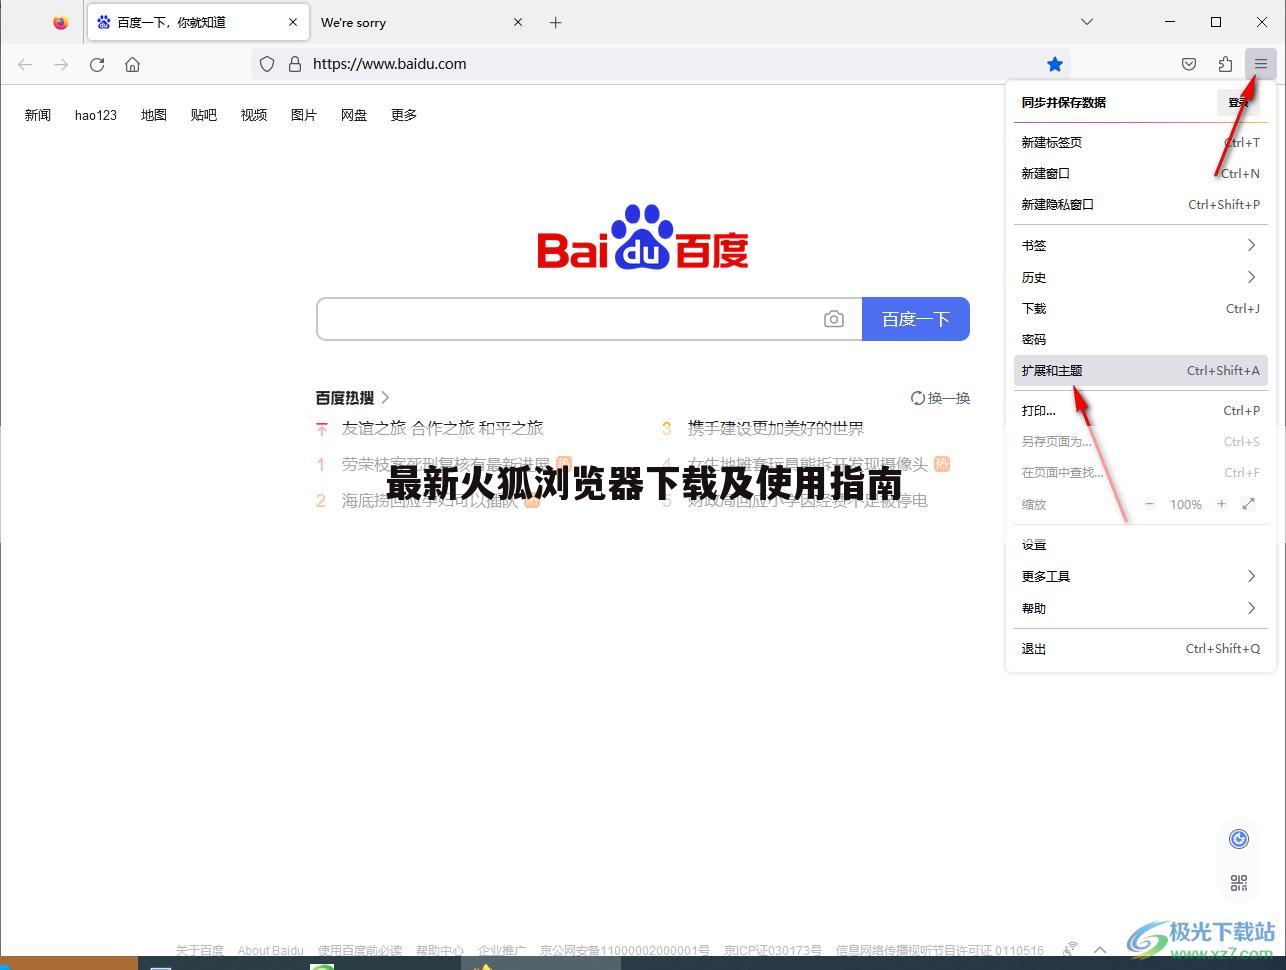This screenshot has width=1286, height=970.
Task: Expand the 更多工具 submenu
Action: point(1140,577)
